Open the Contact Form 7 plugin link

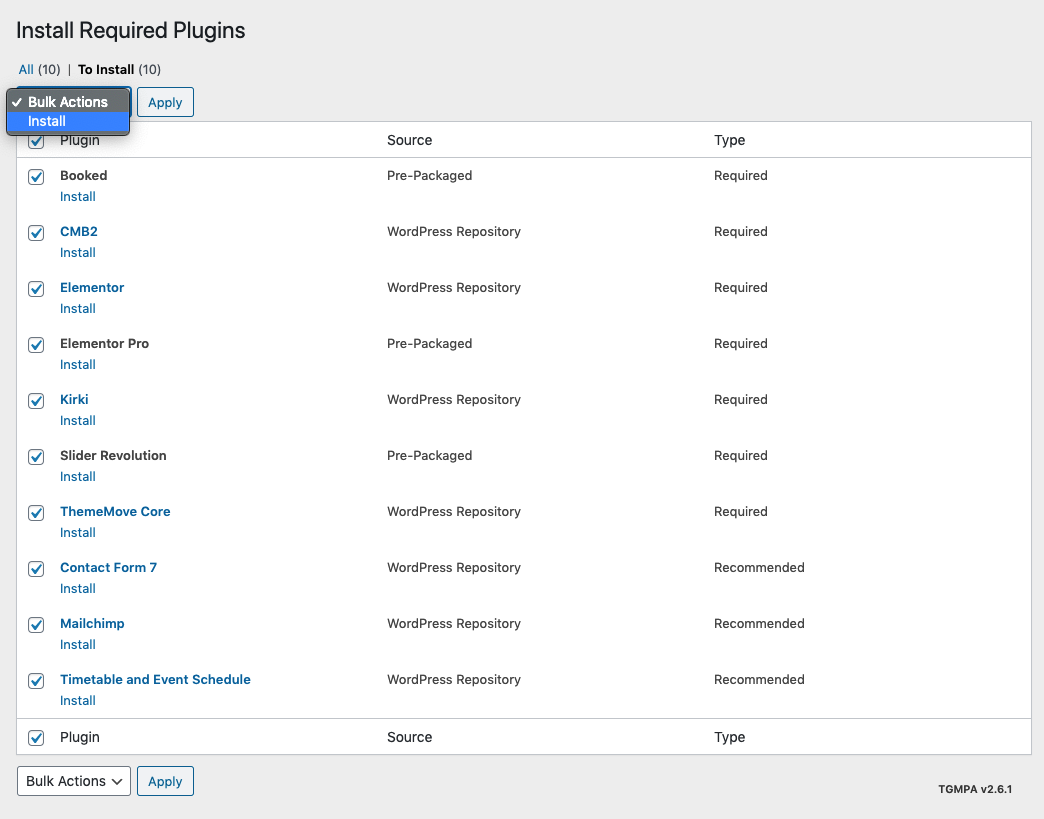(x=109, y=567)
